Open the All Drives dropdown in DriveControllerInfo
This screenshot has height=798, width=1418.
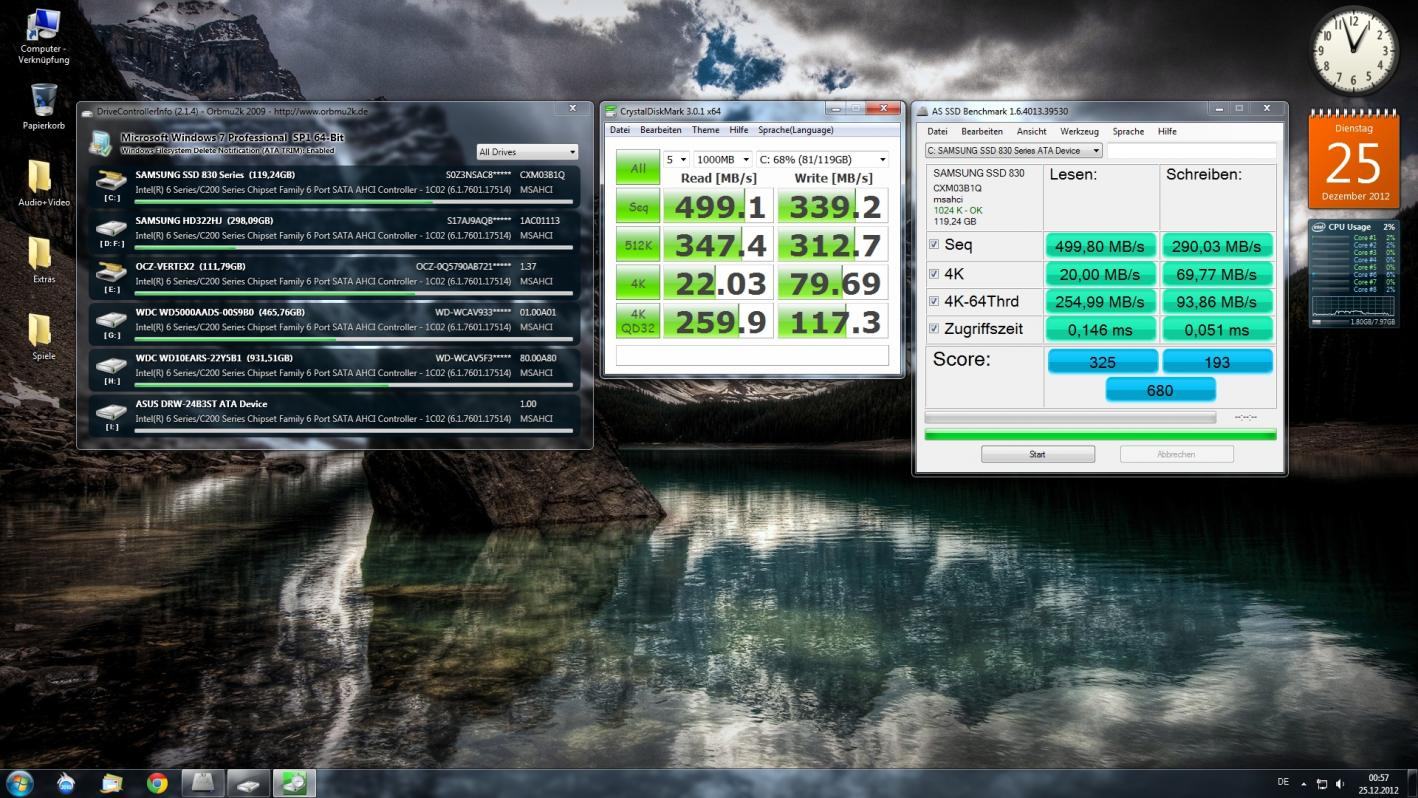[527, 152]
